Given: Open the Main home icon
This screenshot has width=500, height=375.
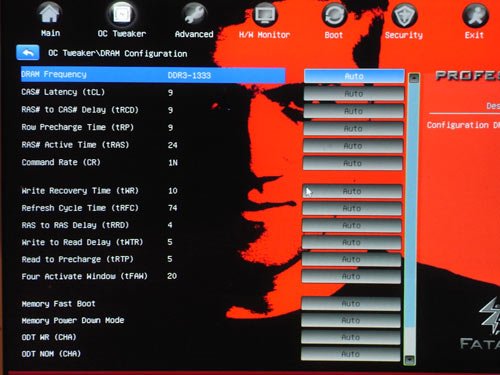Looking at the screenshot, I should pyautogui.click(x=49, y=14).
